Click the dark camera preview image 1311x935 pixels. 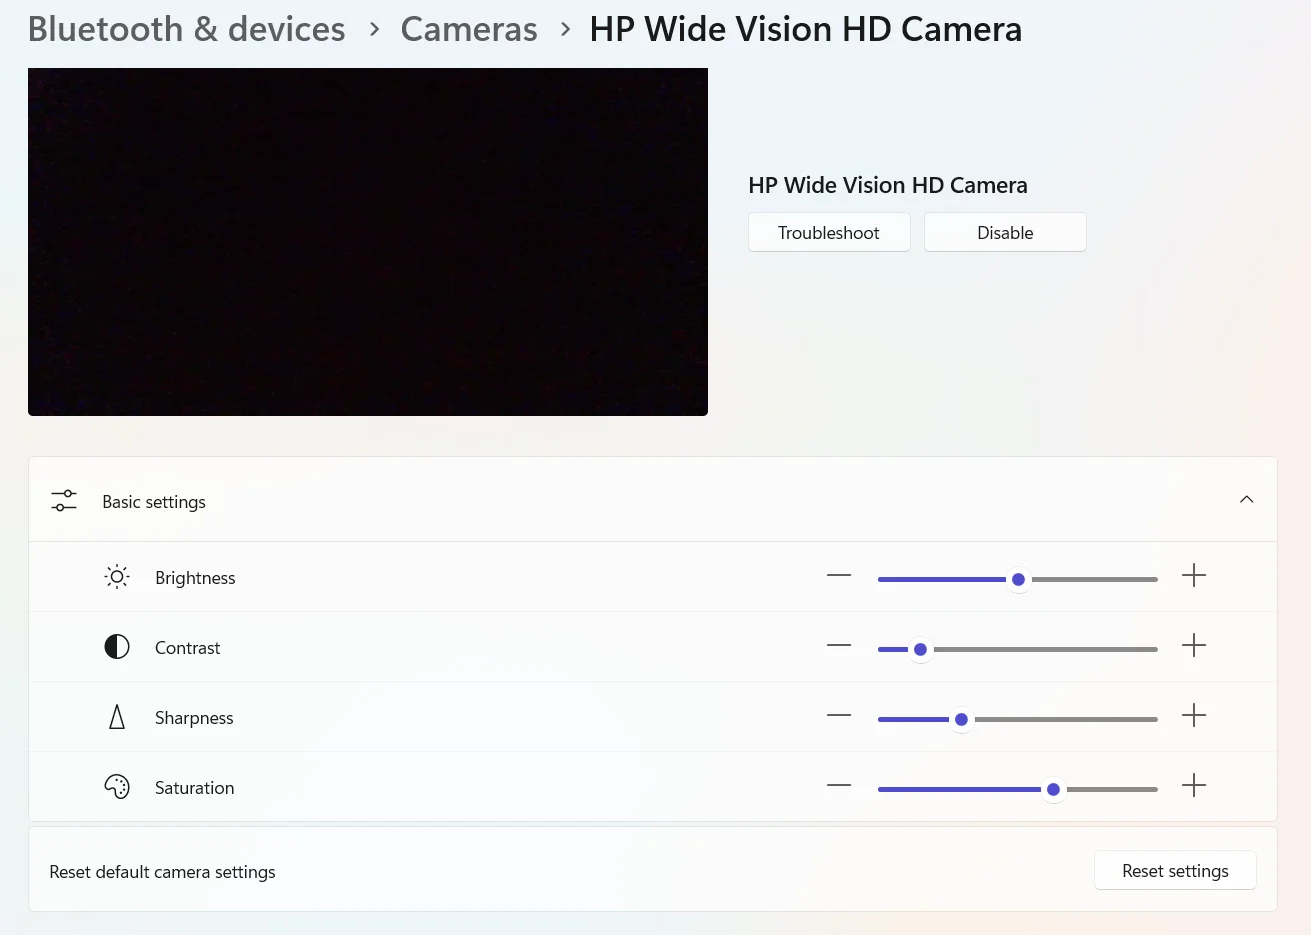(368, 242)
